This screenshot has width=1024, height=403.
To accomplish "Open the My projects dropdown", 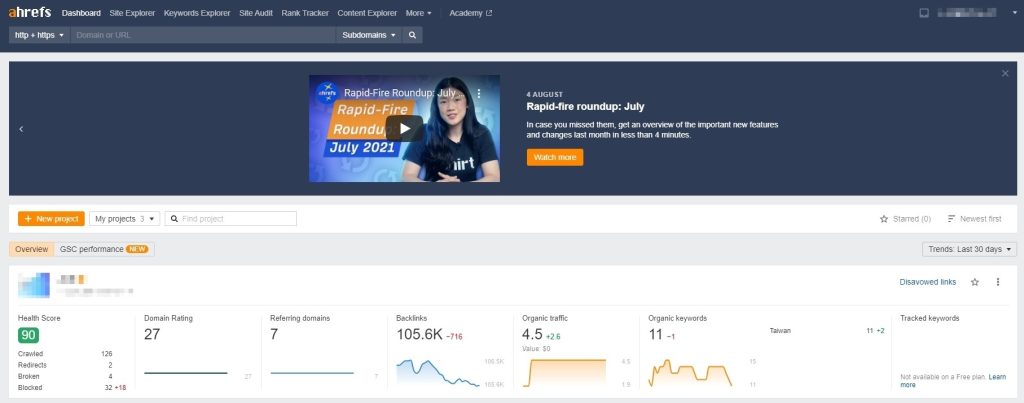I will coord(124,219).
